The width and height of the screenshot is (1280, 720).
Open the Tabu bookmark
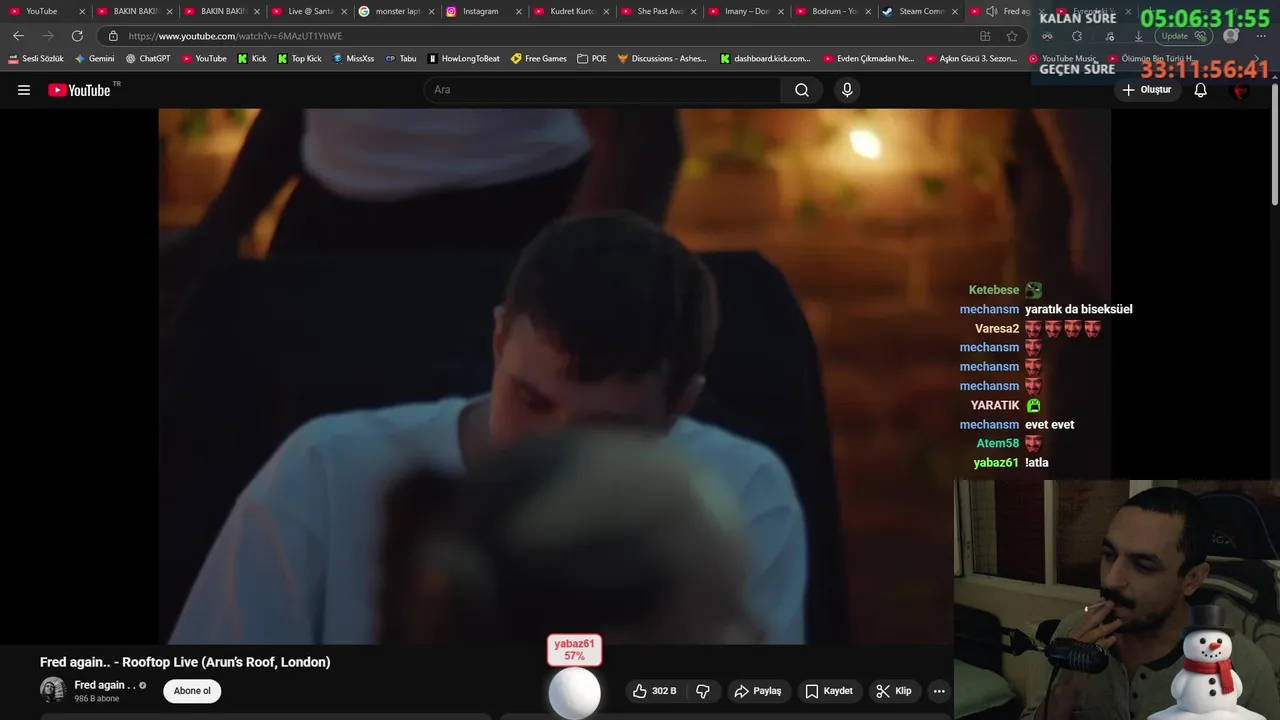[400, 59]
